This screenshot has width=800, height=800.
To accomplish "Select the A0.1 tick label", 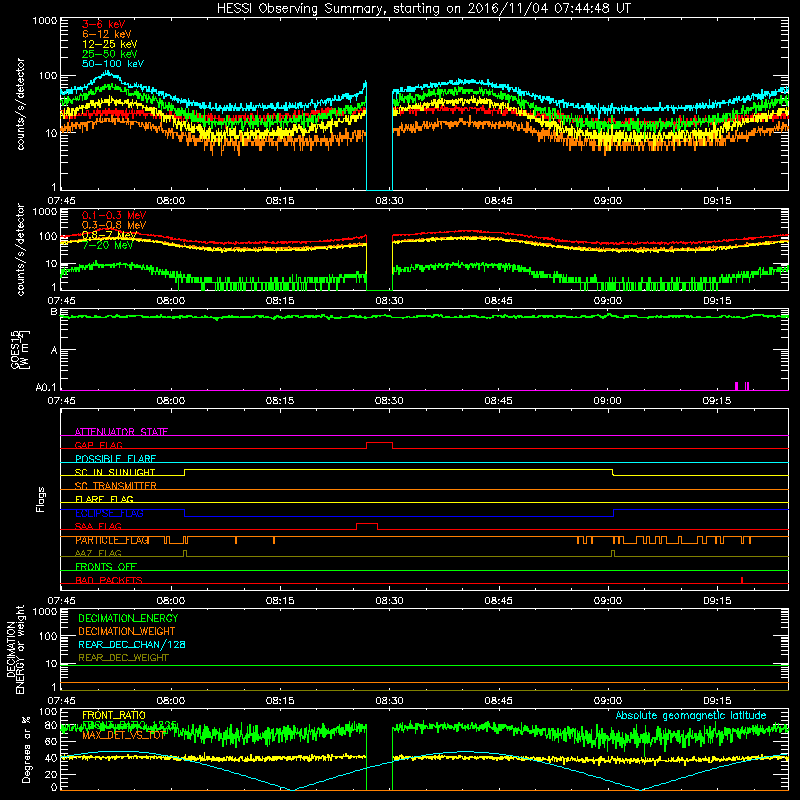I will (x=46, y=387).
